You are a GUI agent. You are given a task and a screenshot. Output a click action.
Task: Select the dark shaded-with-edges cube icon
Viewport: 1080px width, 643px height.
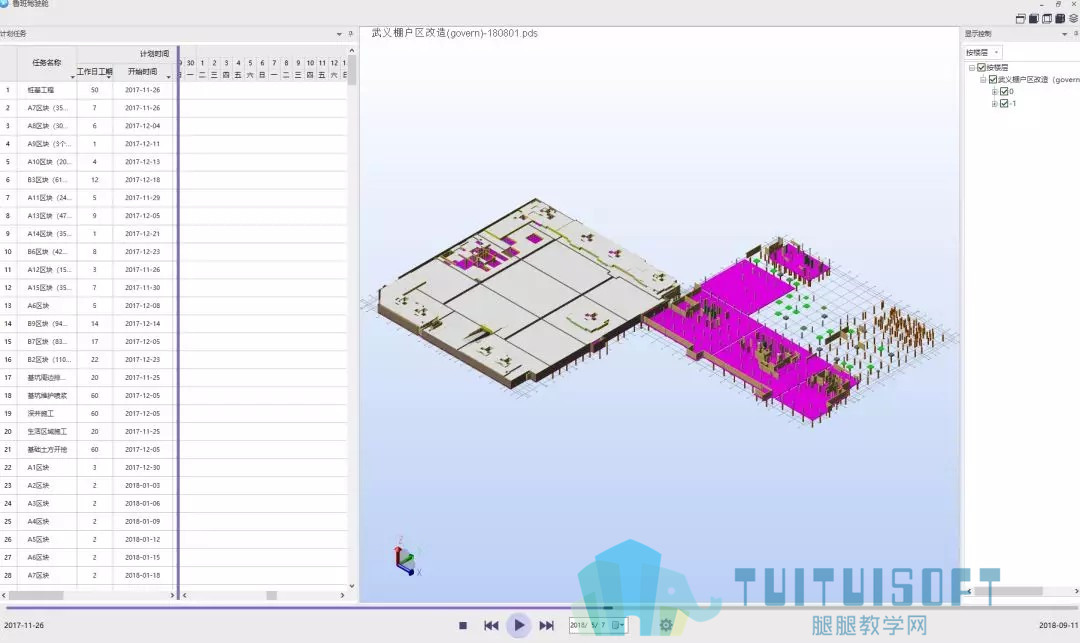point(1060,19)
